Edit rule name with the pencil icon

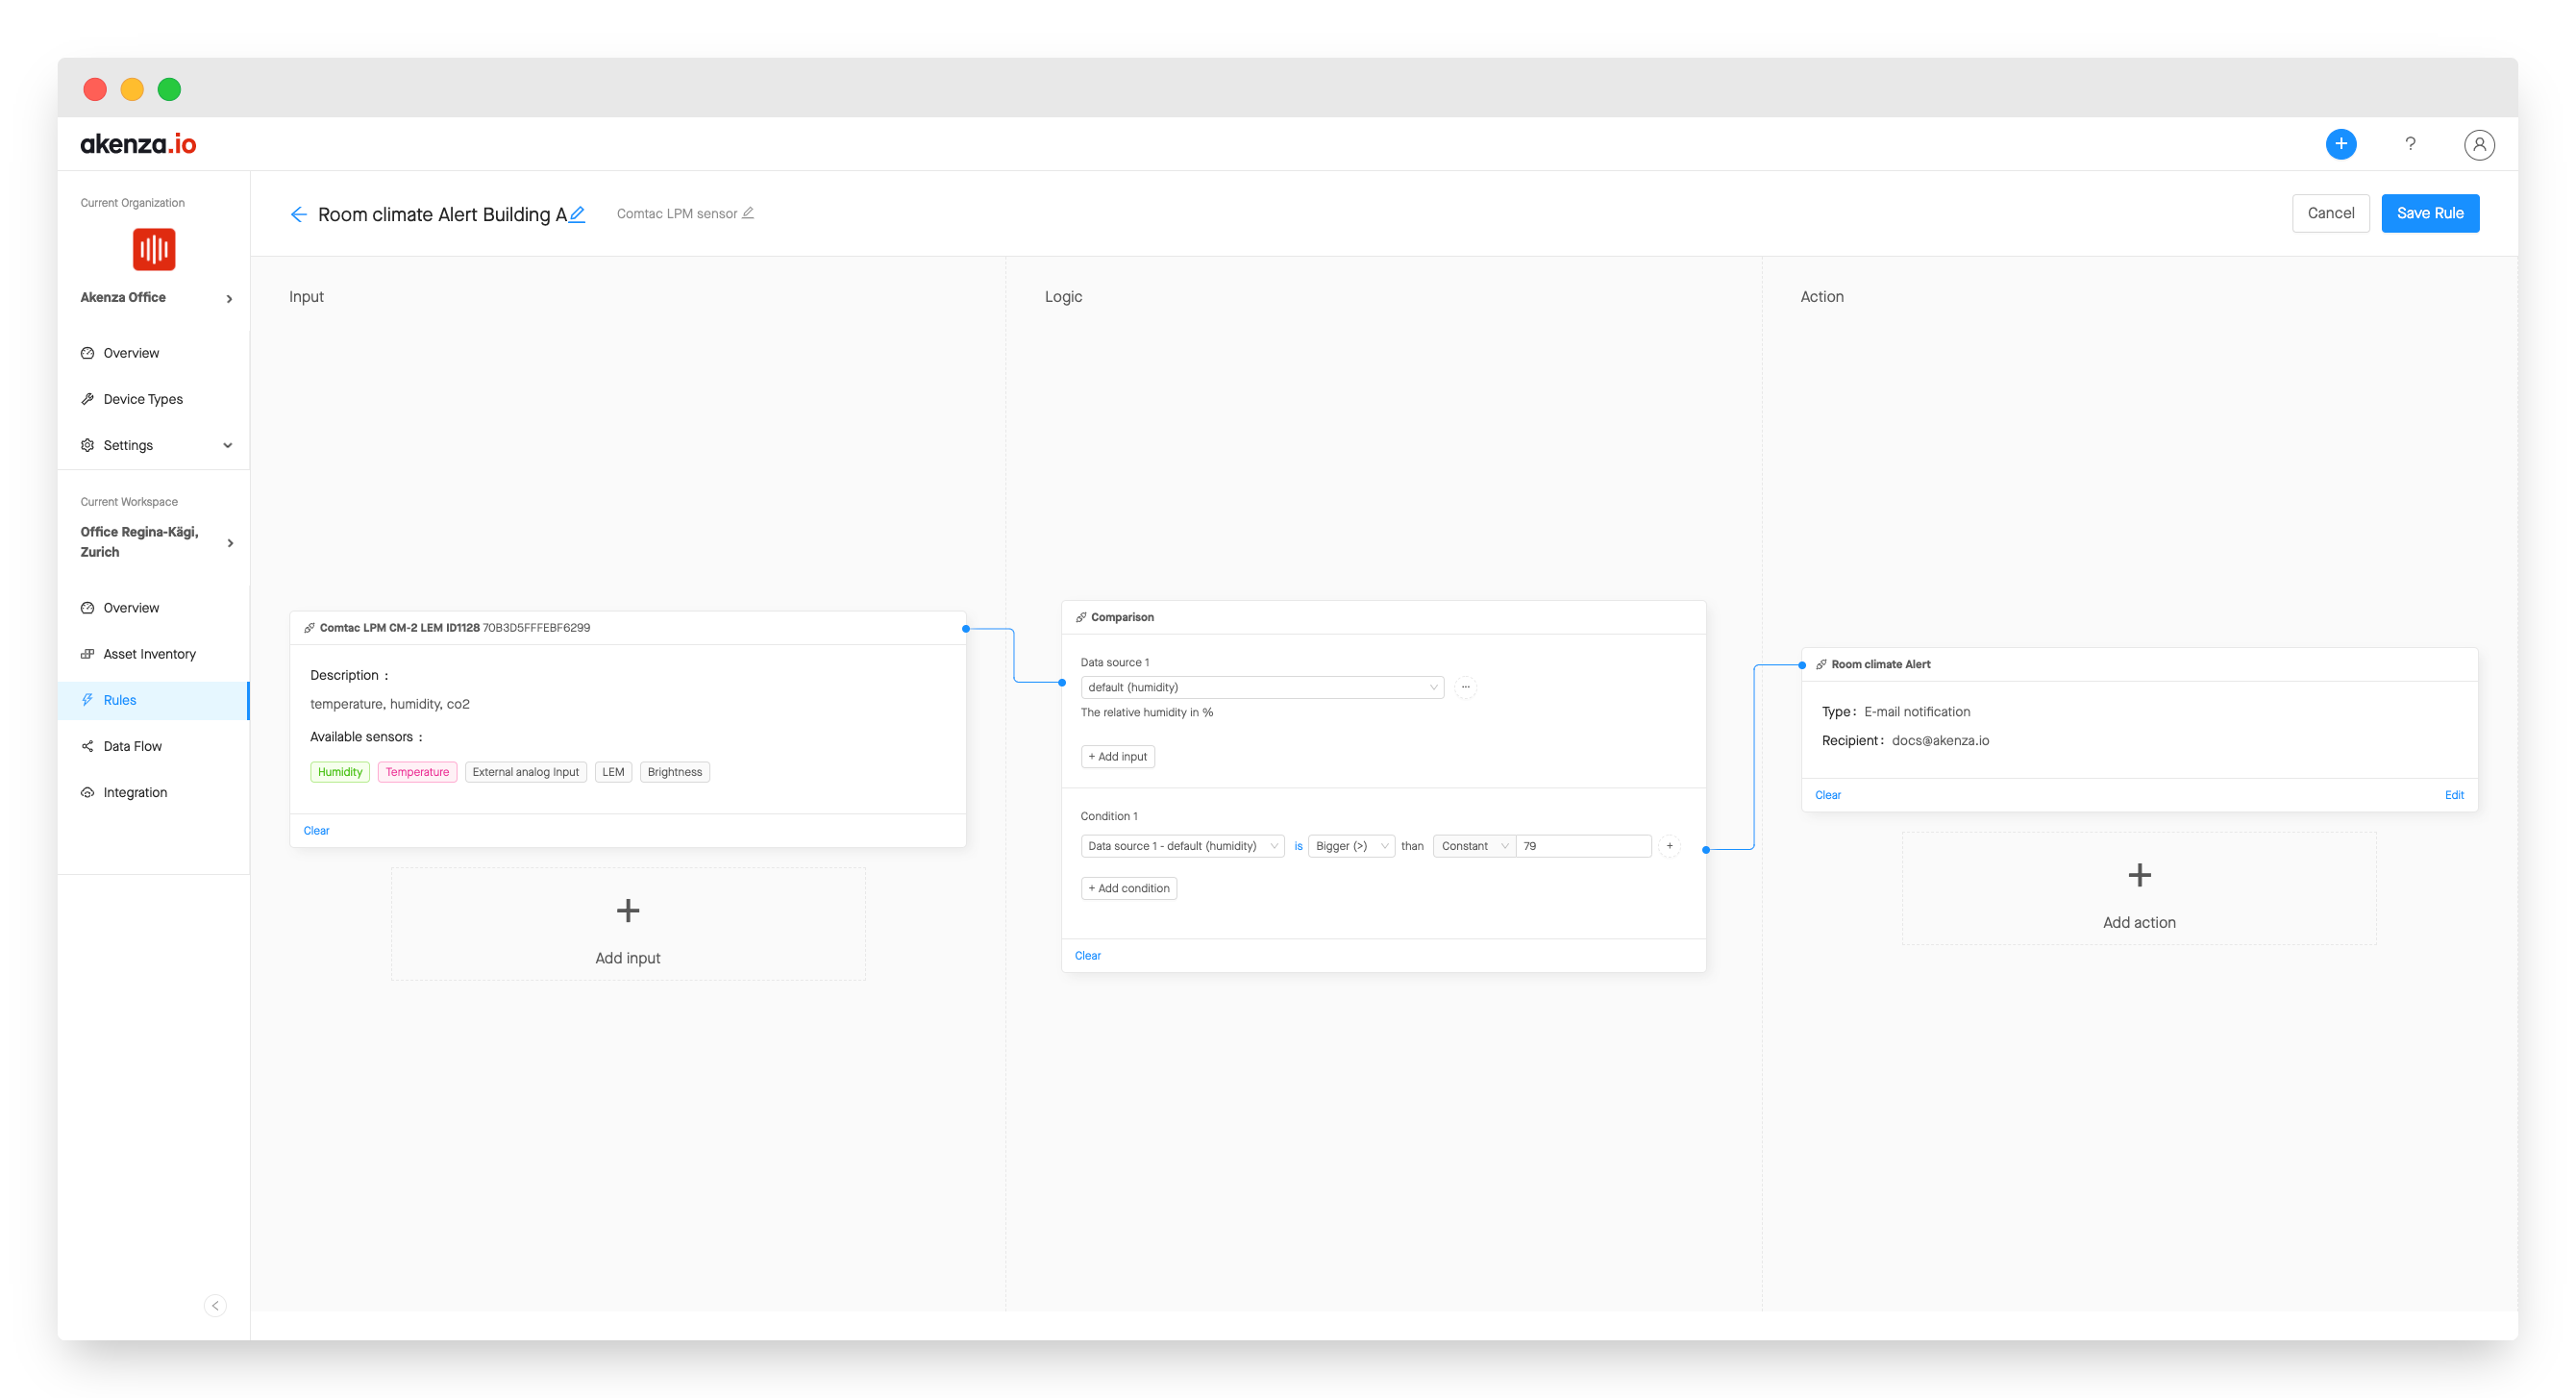[x=577, y=214]
